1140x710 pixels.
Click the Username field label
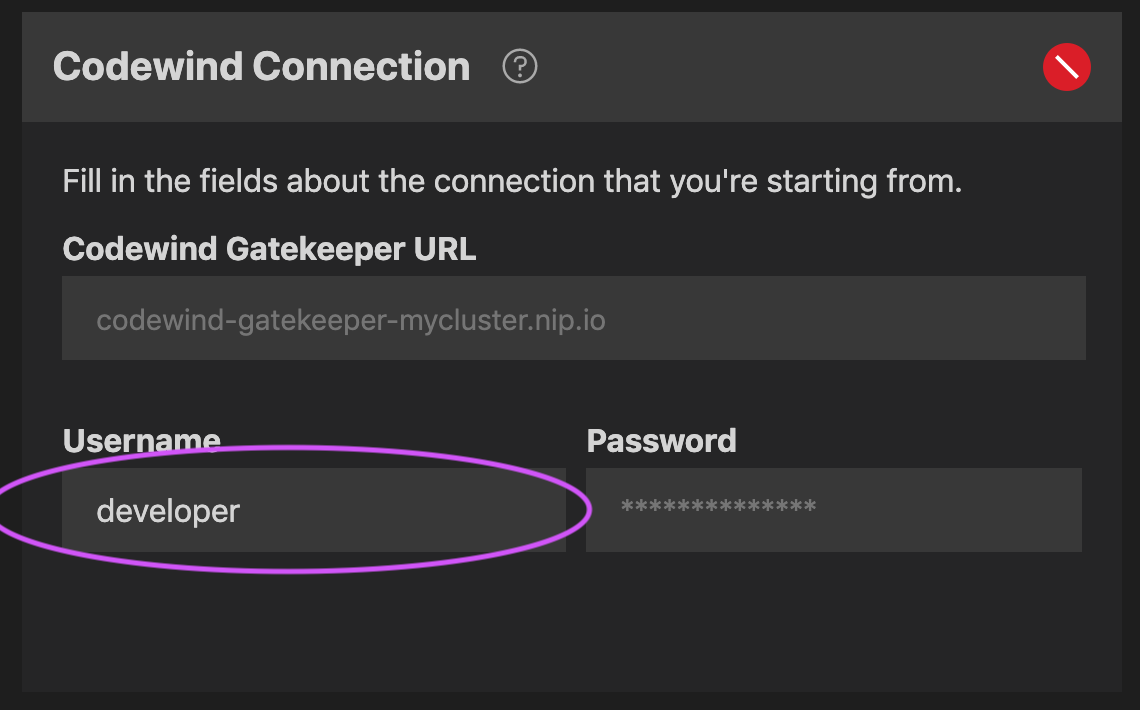[140, 439]
